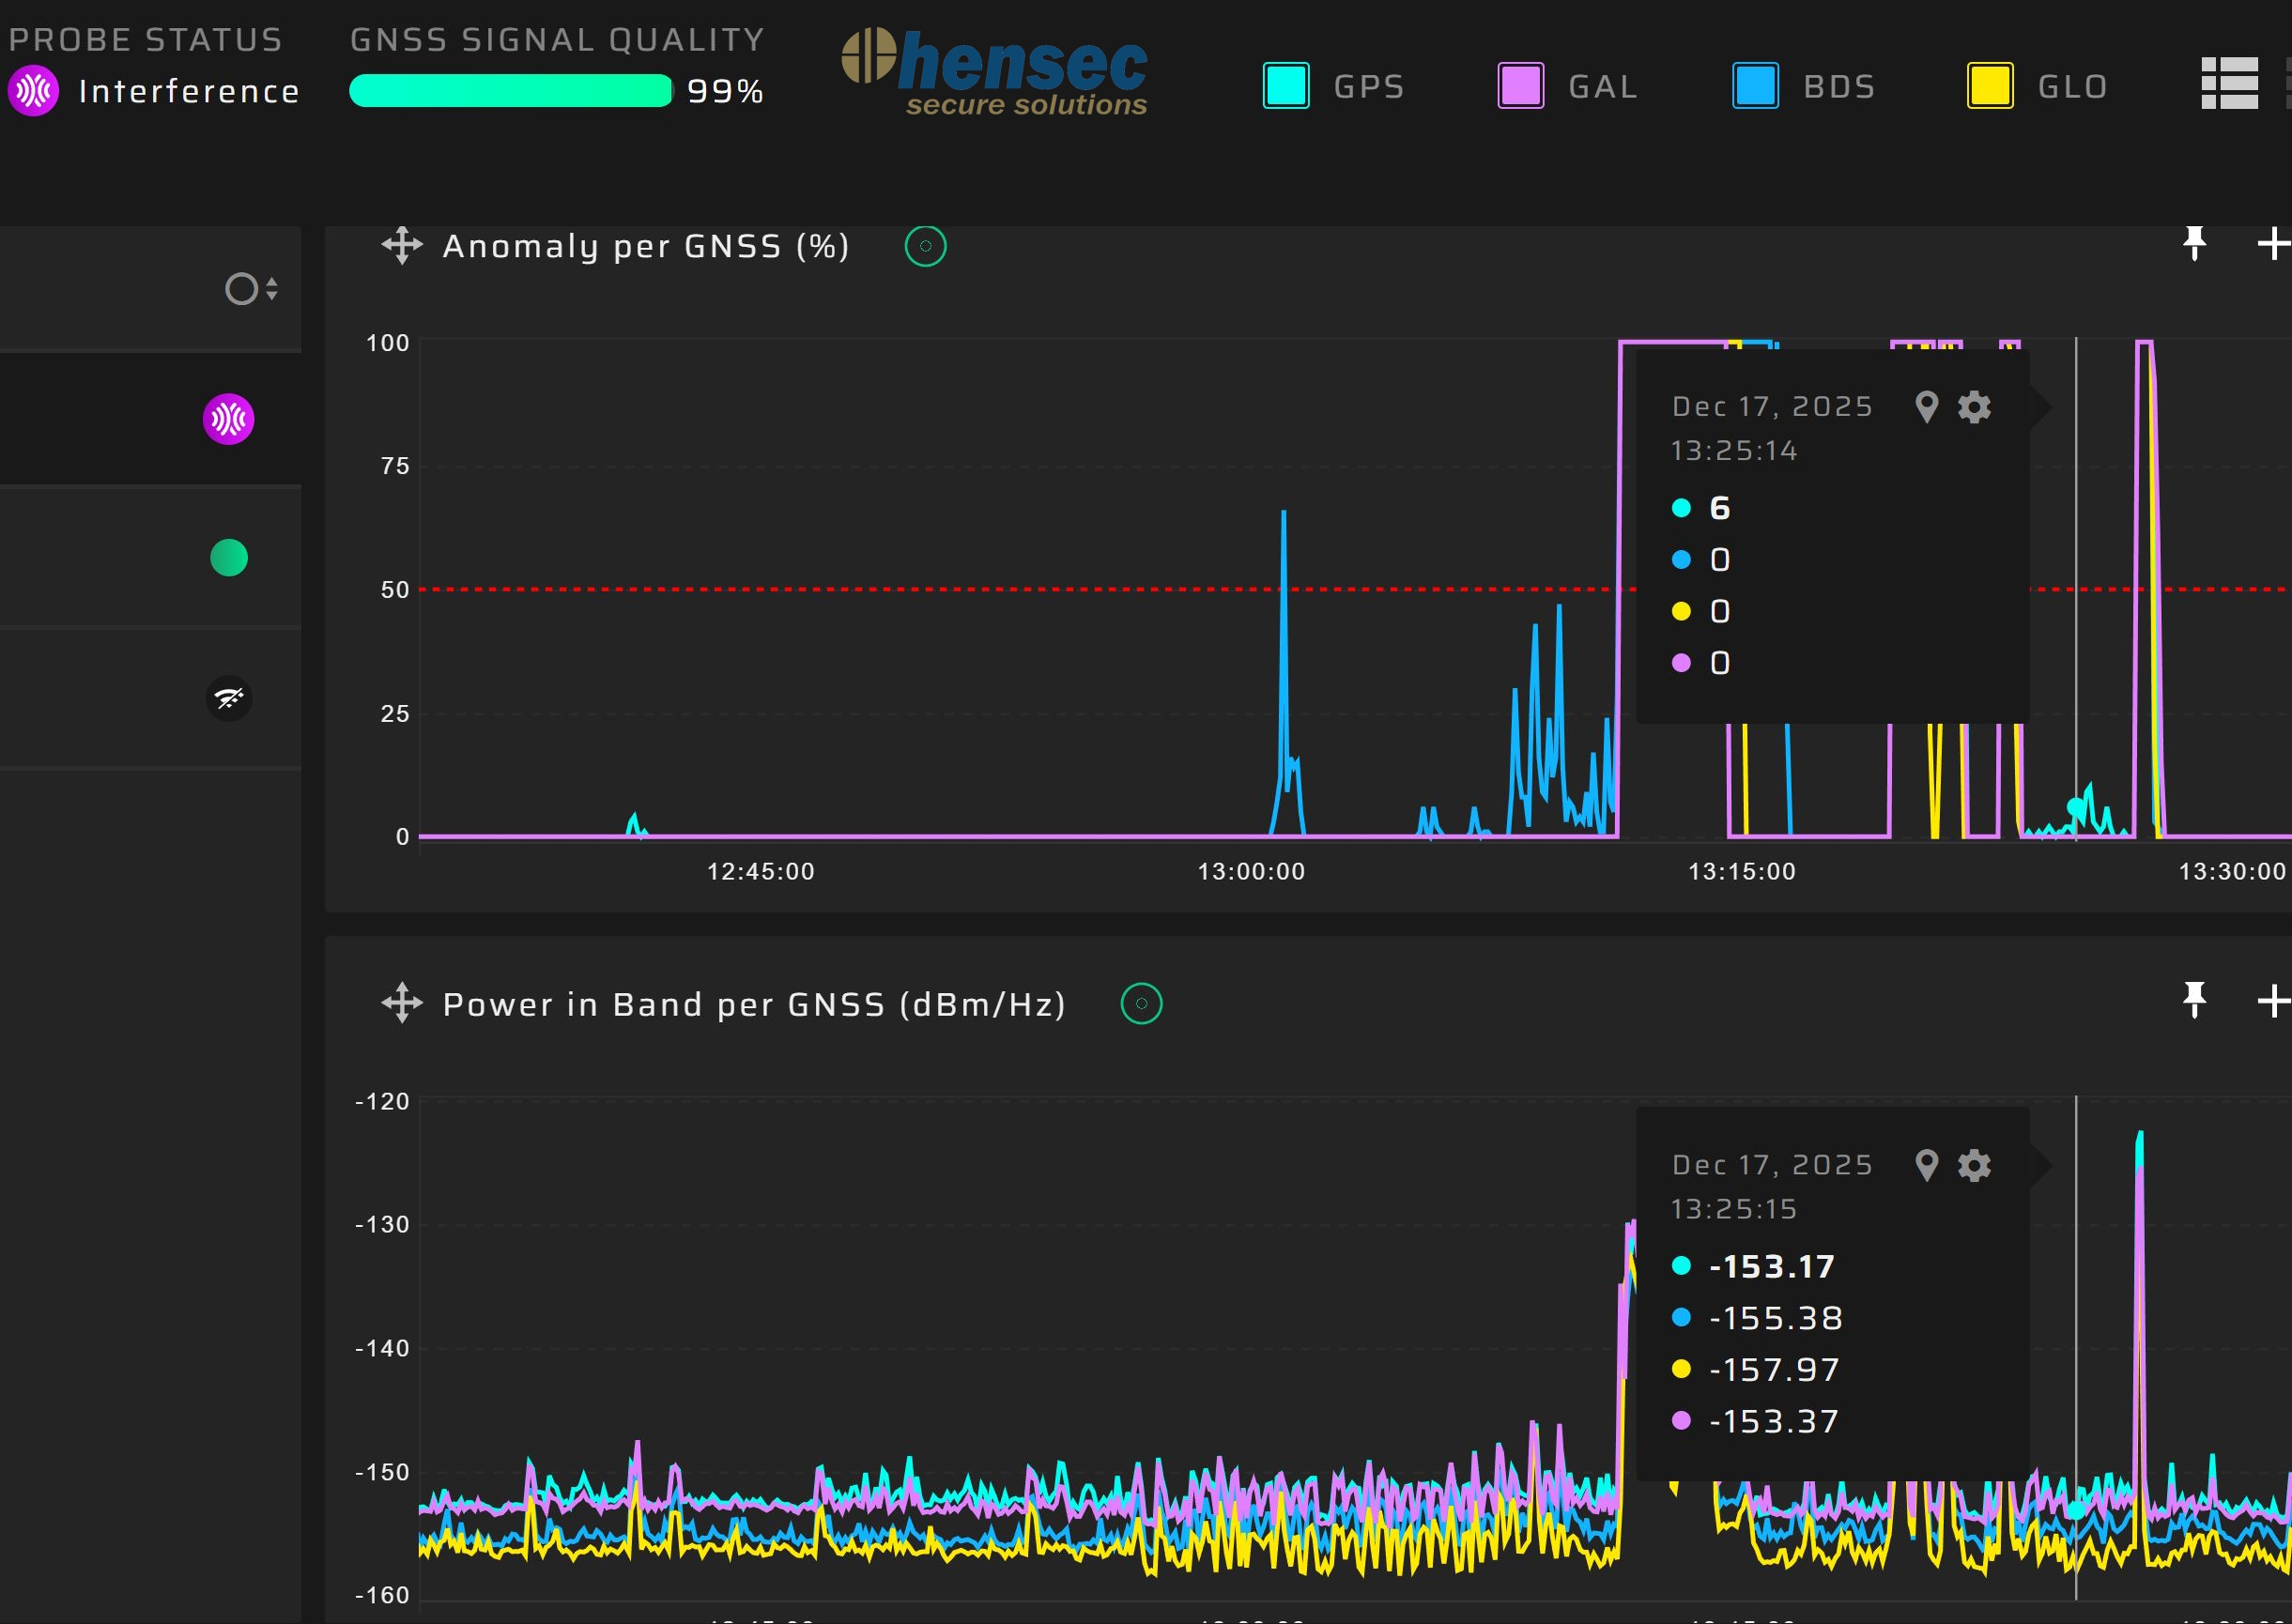Open tooltip settings gear in Anomaly chart

click(x=1973, y=407)
